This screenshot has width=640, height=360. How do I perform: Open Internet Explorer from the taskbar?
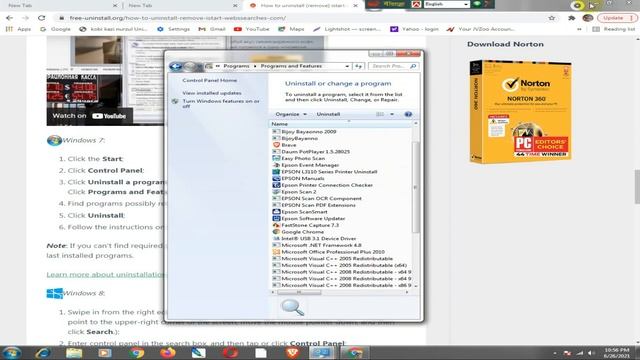[x=43, y=353]
